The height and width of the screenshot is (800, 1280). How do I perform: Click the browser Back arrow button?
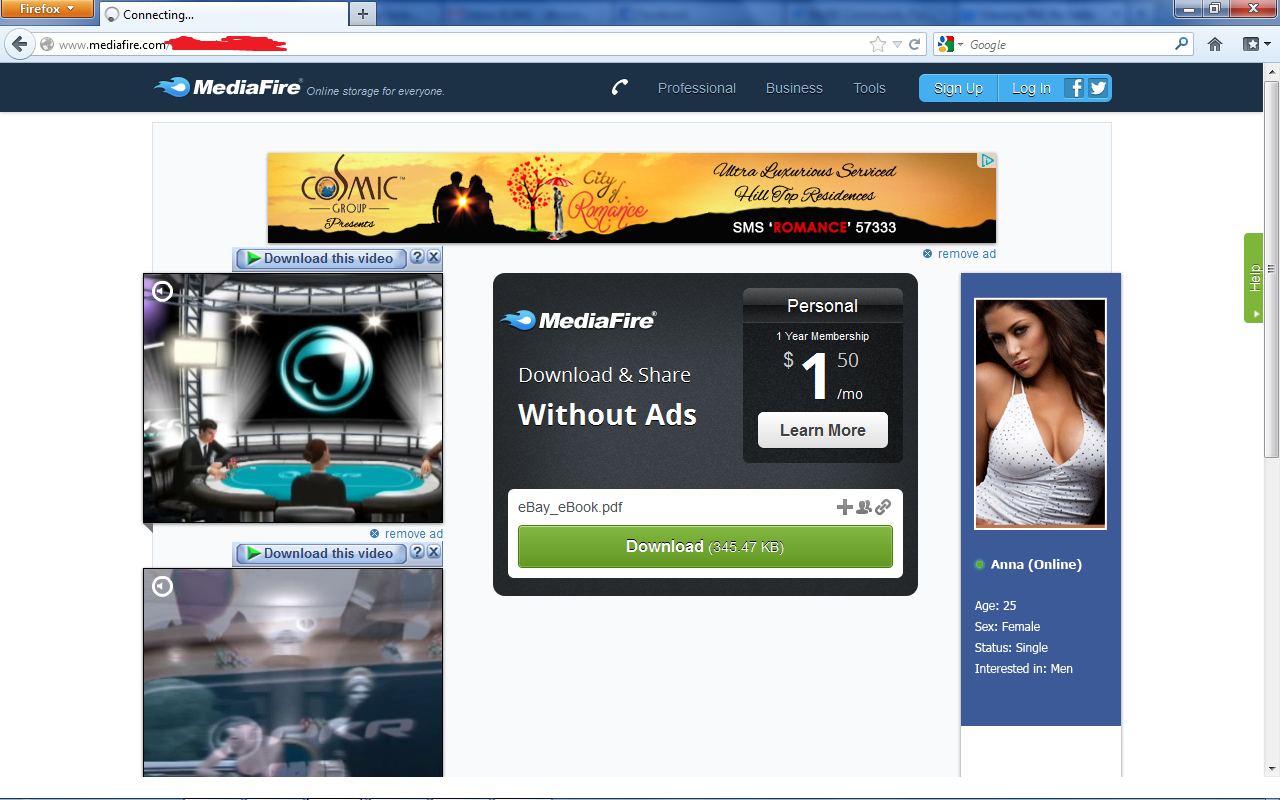click(19, 44)
